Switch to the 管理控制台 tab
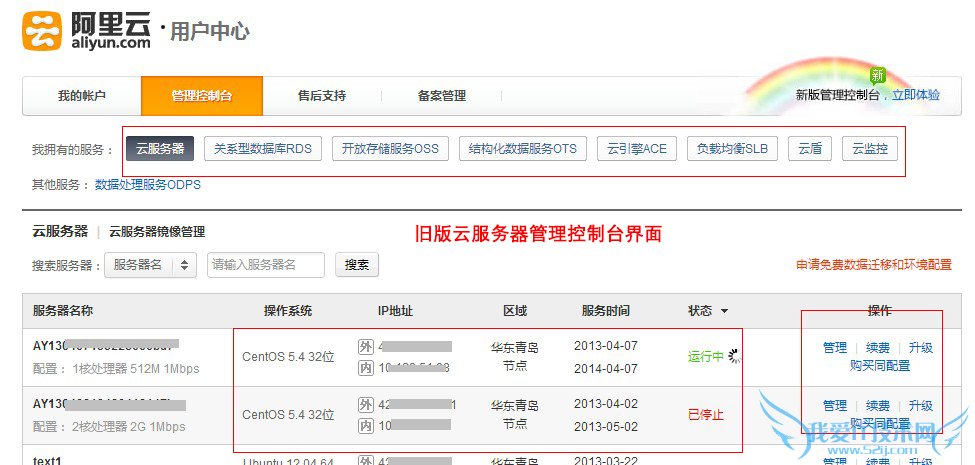The height and width of the screenshot is (465, 975). pyautogui.click(x=202, y=96)
